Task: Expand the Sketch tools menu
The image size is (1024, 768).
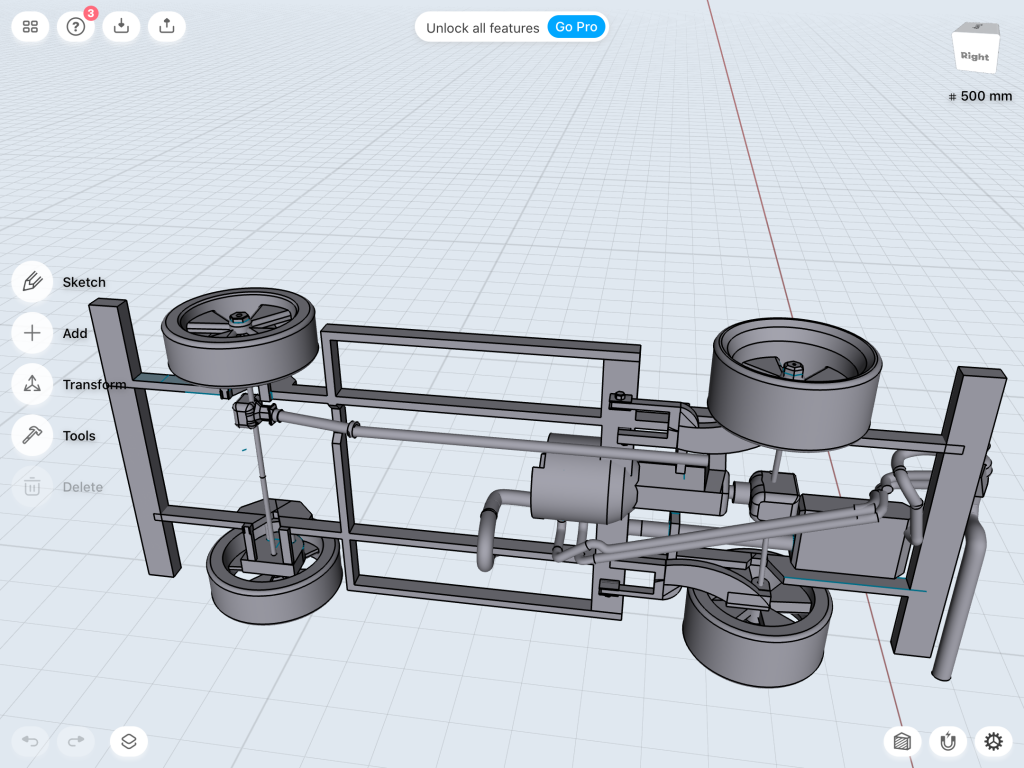Action: pyautogui.click(x=32, y=282)
